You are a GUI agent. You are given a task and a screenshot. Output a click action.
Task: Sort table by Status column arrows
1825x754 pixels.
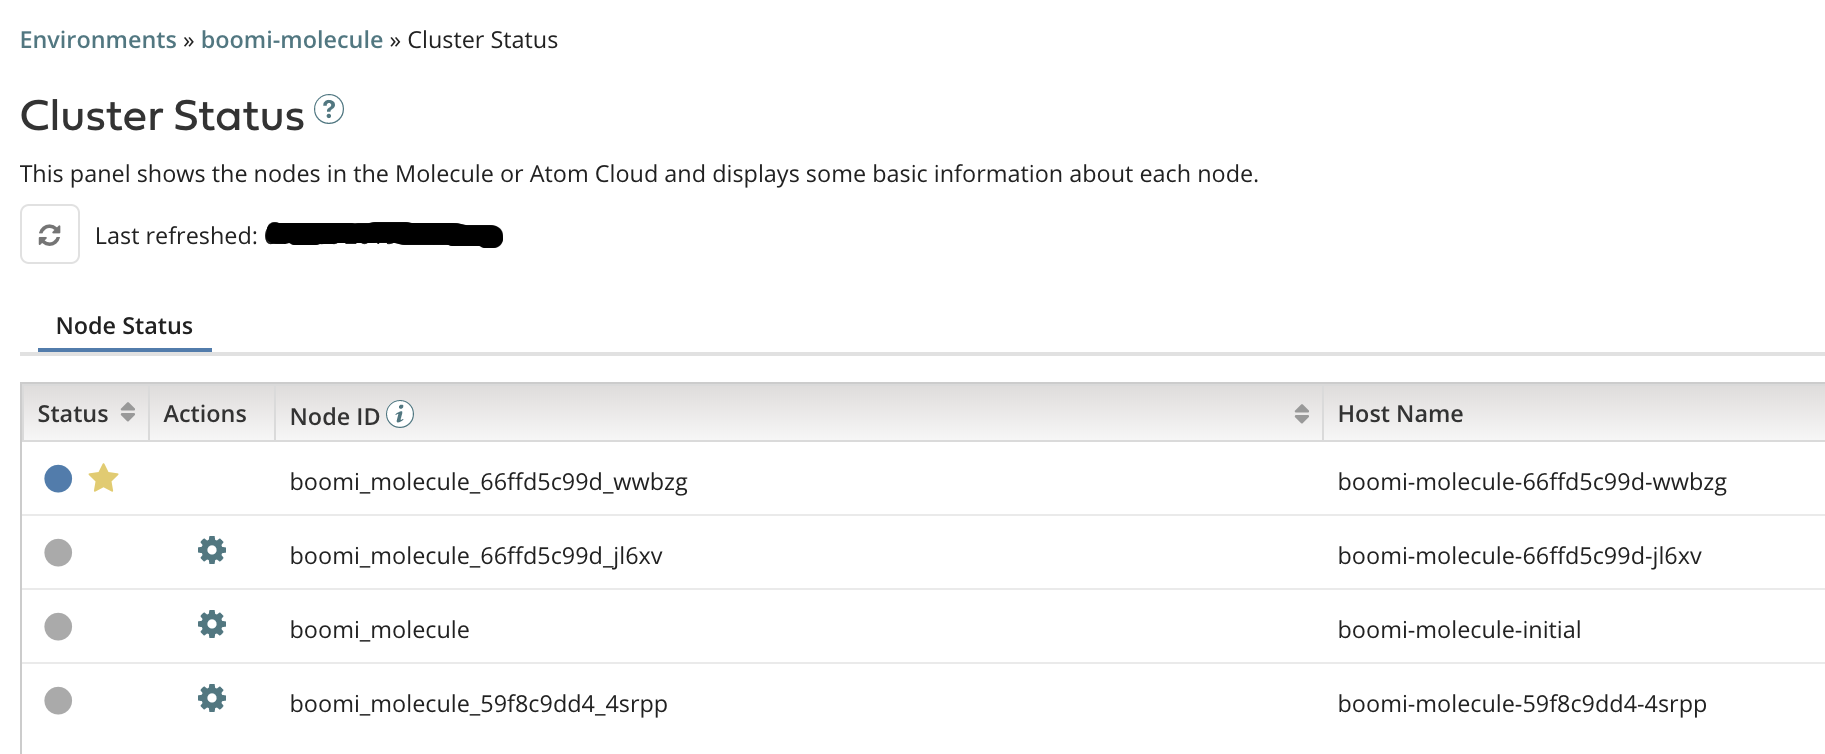coord(128,412)
